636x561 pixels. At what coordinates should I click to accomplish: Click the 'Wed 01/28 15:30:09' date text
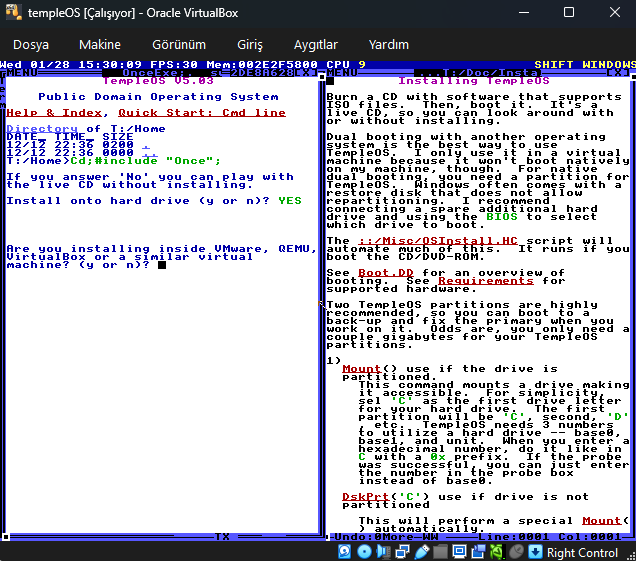(x=71, y=65)
